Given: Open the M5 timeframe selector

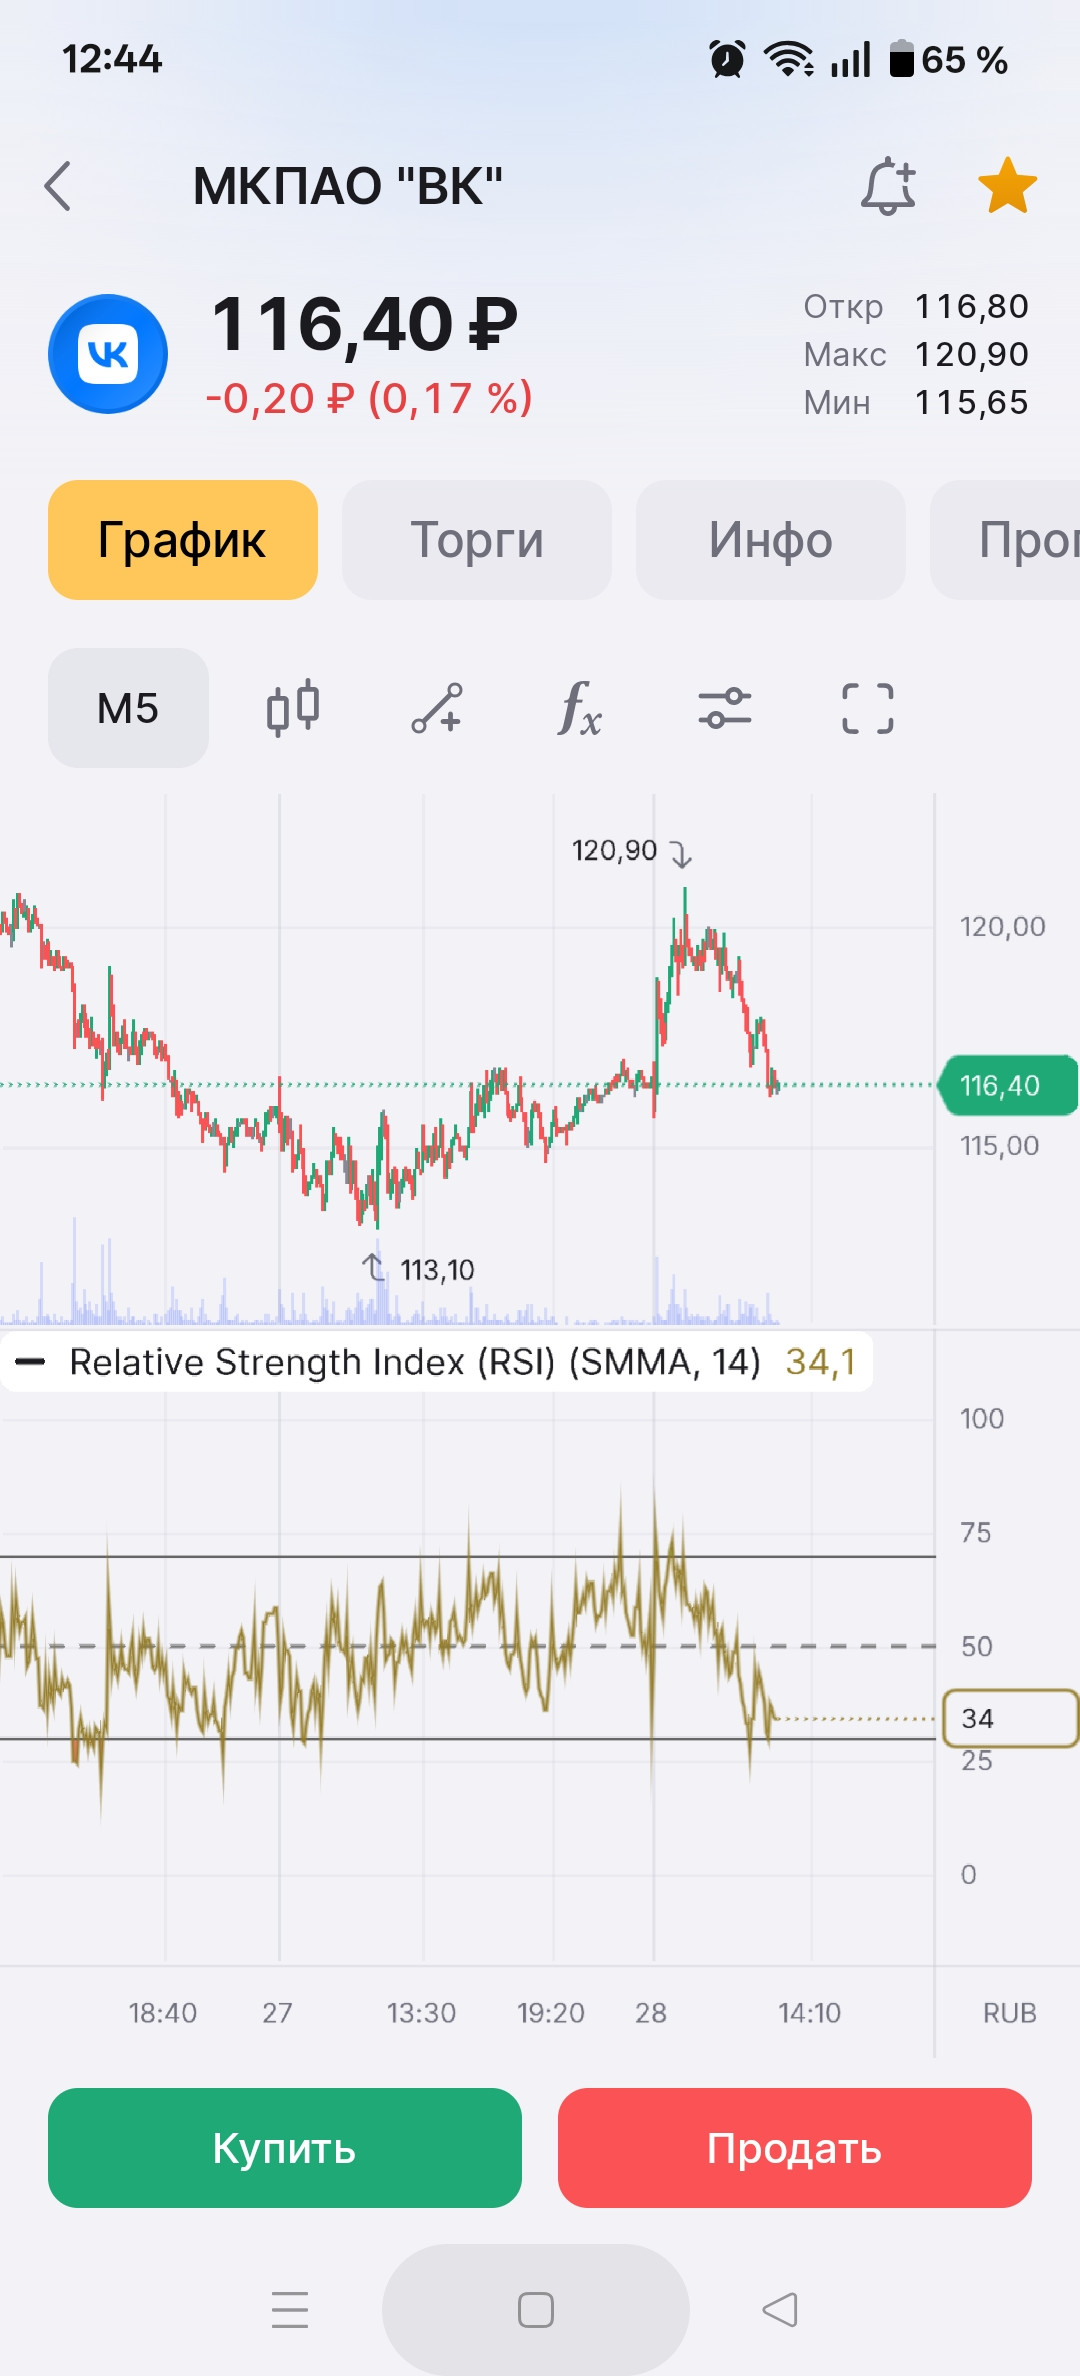Looking at the screenshot, I should pos(128,708).
